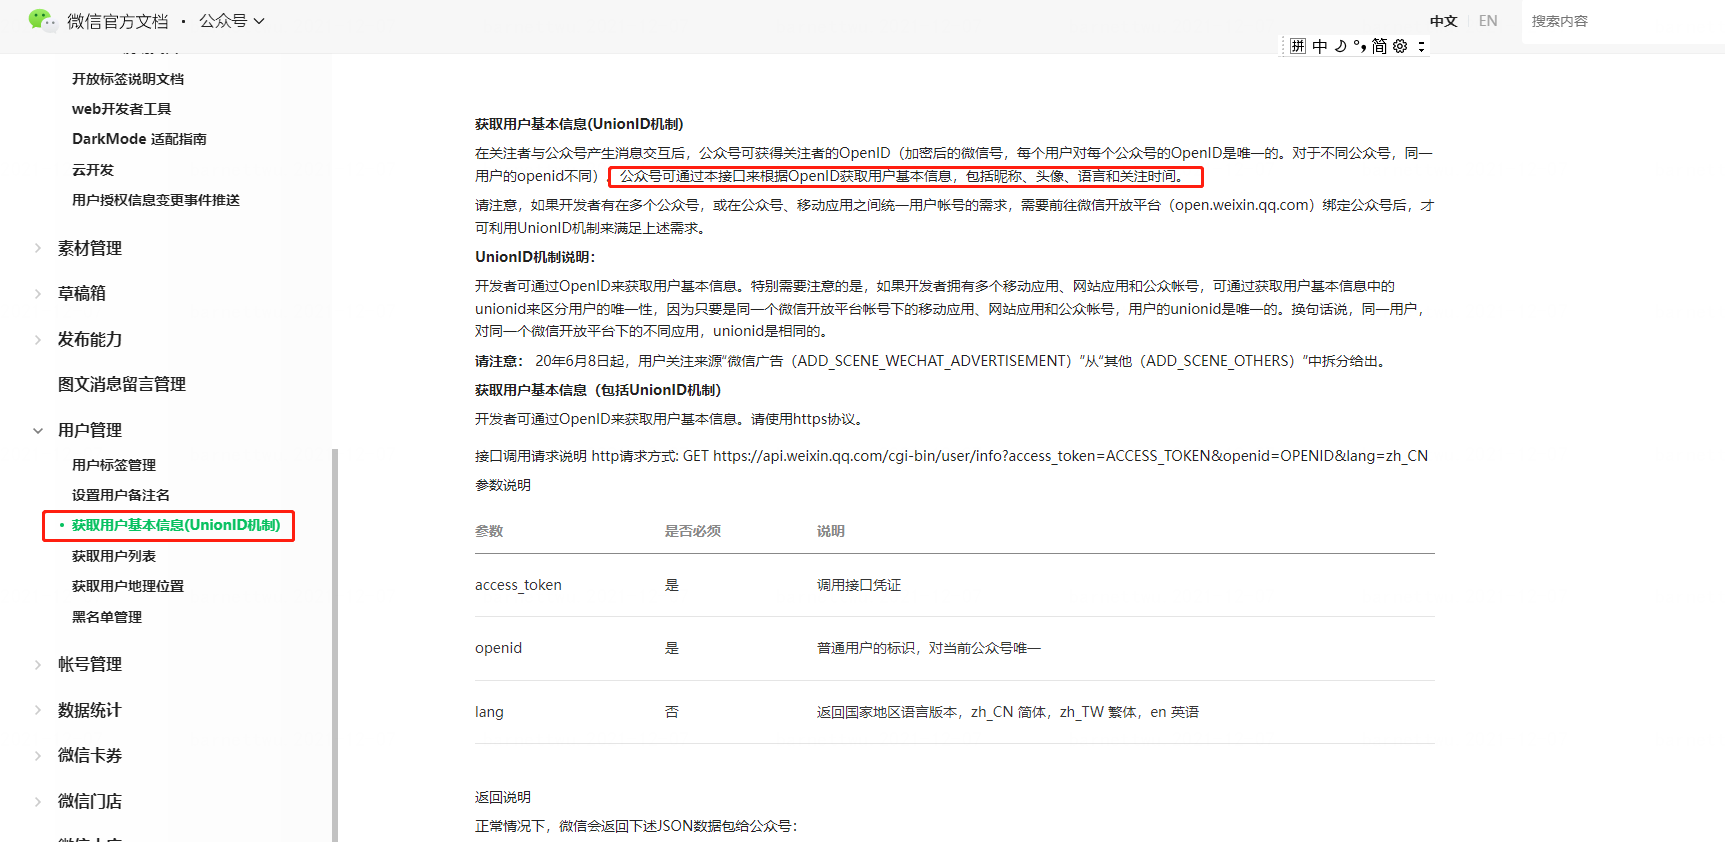Open 草稿箱 section label
Viewport: 1725px width, 842px height.
coord(82,293)
